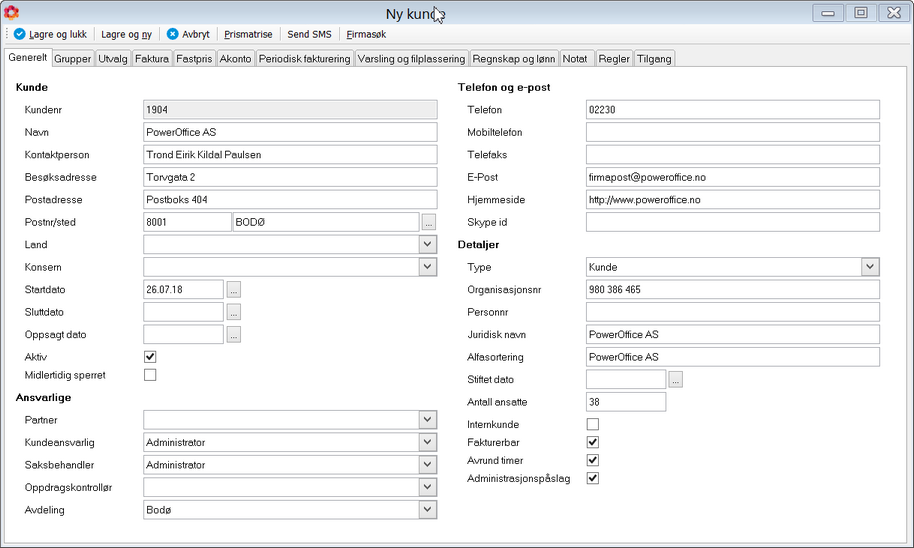This screenshot has height=548, width=914.
Task: Click the empty Mobiltelefon field
Action: 733,132
